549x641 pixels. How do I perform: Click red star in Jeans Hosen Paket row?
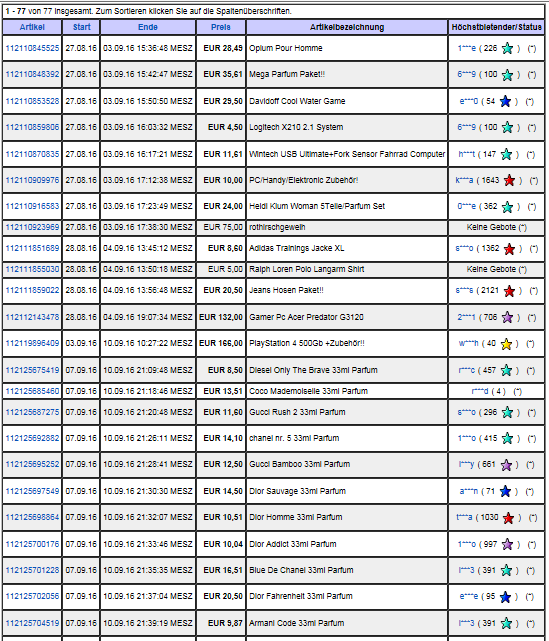click(x=509, y=291)
